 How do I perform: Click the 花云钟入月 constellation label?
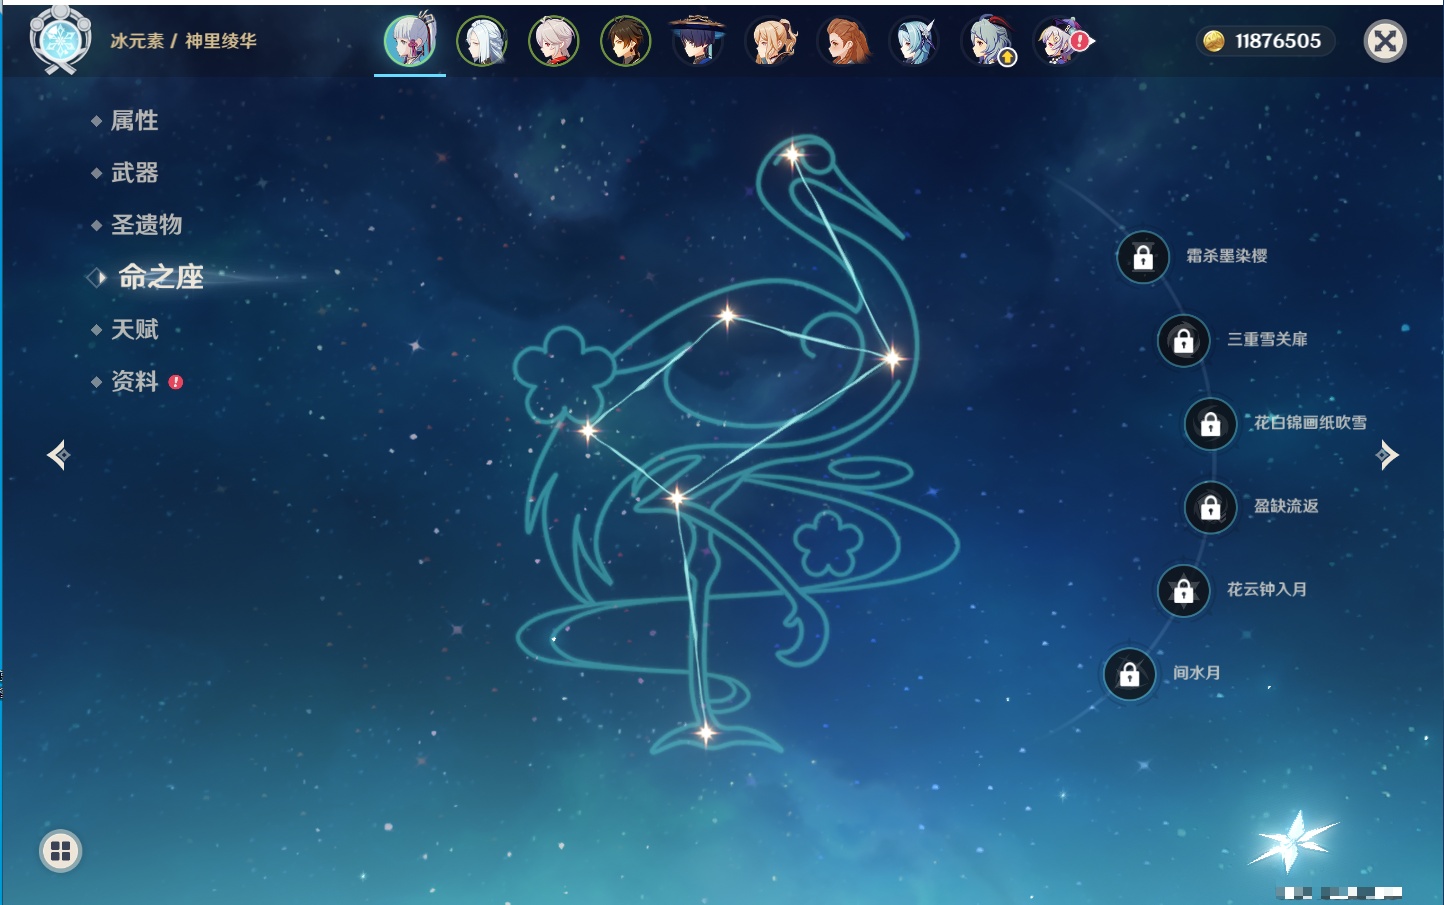(x=1267, y=590)
